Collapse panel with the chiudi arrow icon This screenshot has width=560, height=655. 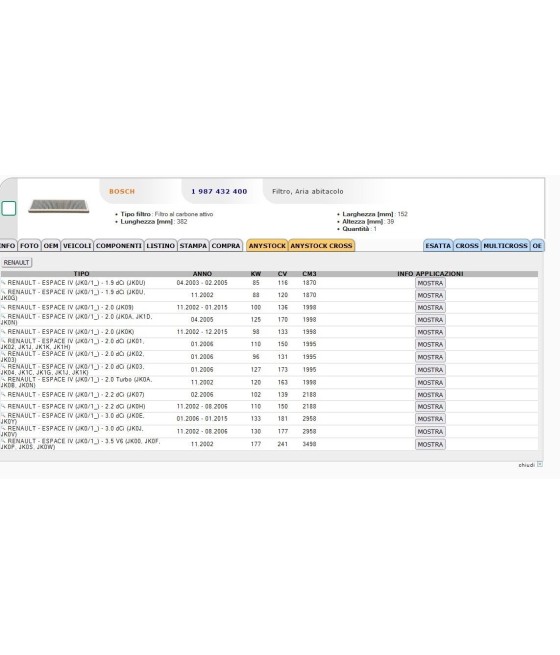[x=540, y=464]
